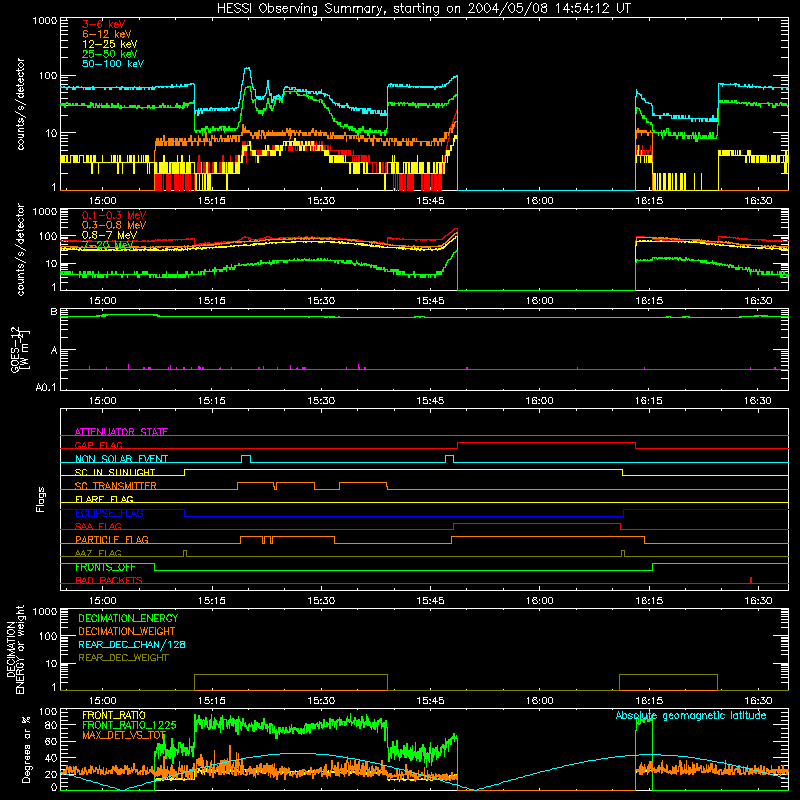This screenshot has width=800, height=800.
Task: Select the ATTENUATOR_STATE flag label
Action: (x=121, y=432)
